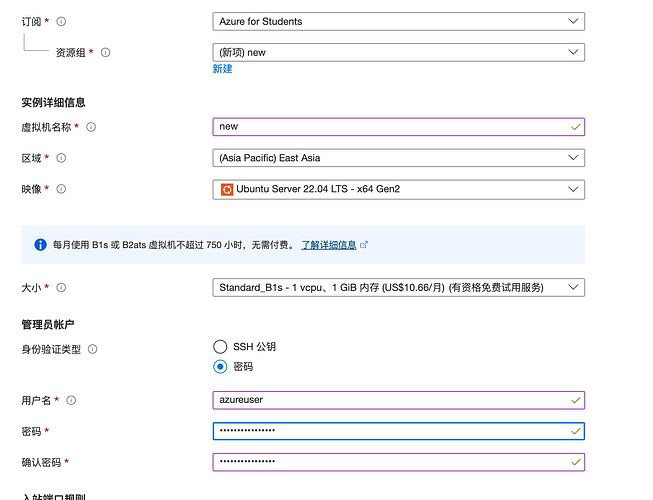The image size is (653, 500).
Task: Click green checkmark in 确认密码 field
Action: pos(576,462)
